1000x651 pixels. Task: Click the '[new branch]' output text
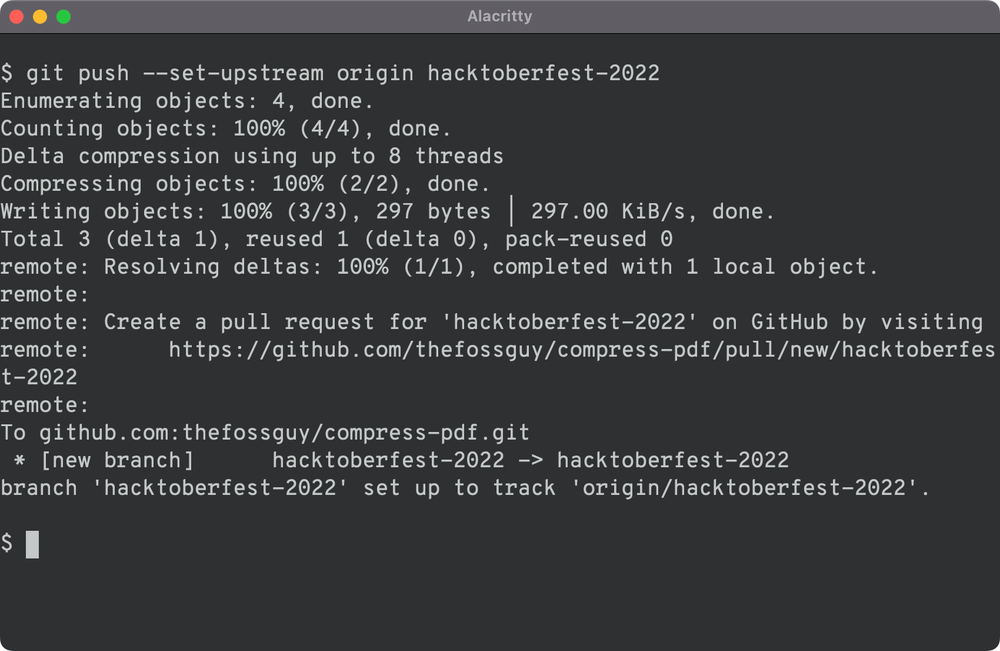[115, 460]
